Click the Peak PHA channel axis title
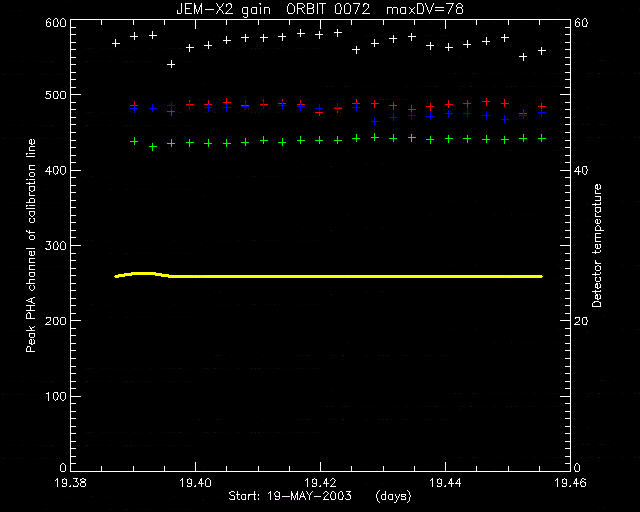The width and height of the screenshot is (640, 512). 31,245
